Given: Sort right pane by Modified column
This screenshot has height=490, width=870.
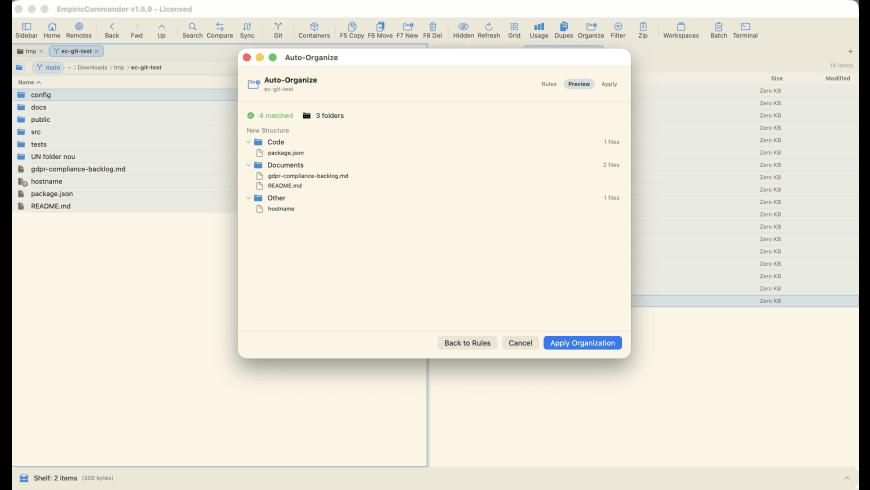Looking at the screenshot, I should click(837, 78).
